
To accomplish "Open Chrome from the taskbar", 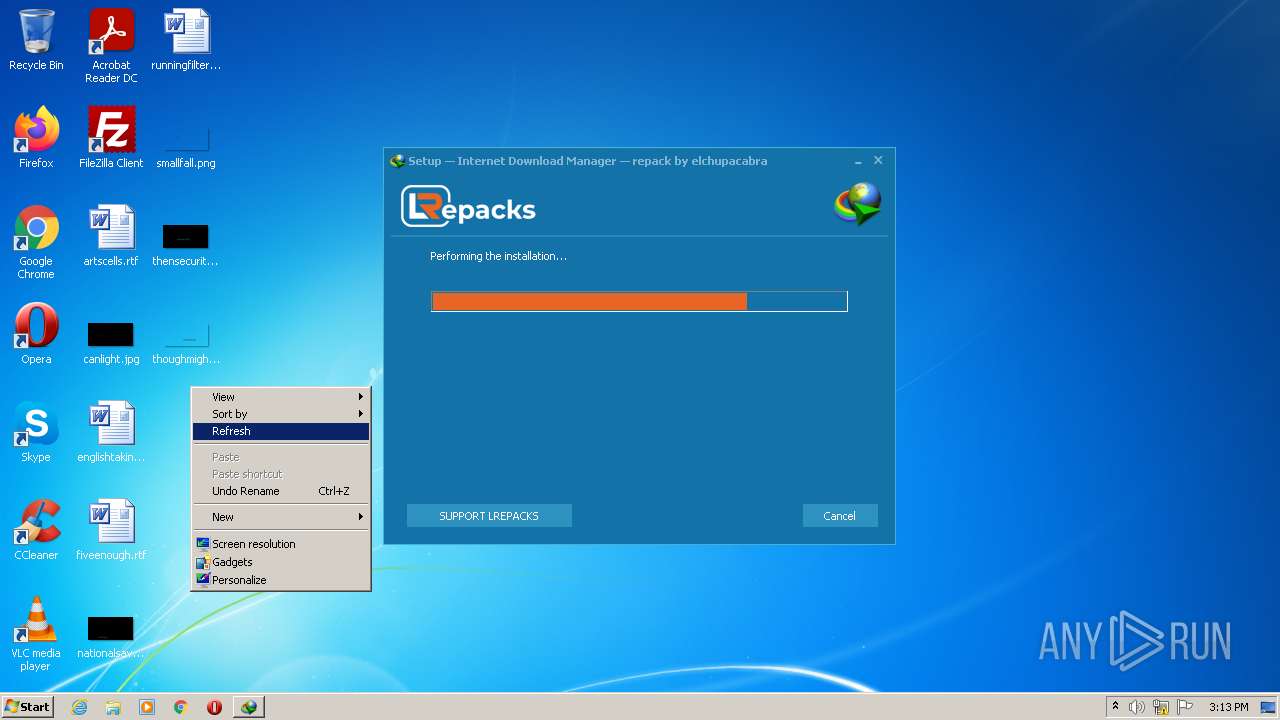I will tap(181, 707).
